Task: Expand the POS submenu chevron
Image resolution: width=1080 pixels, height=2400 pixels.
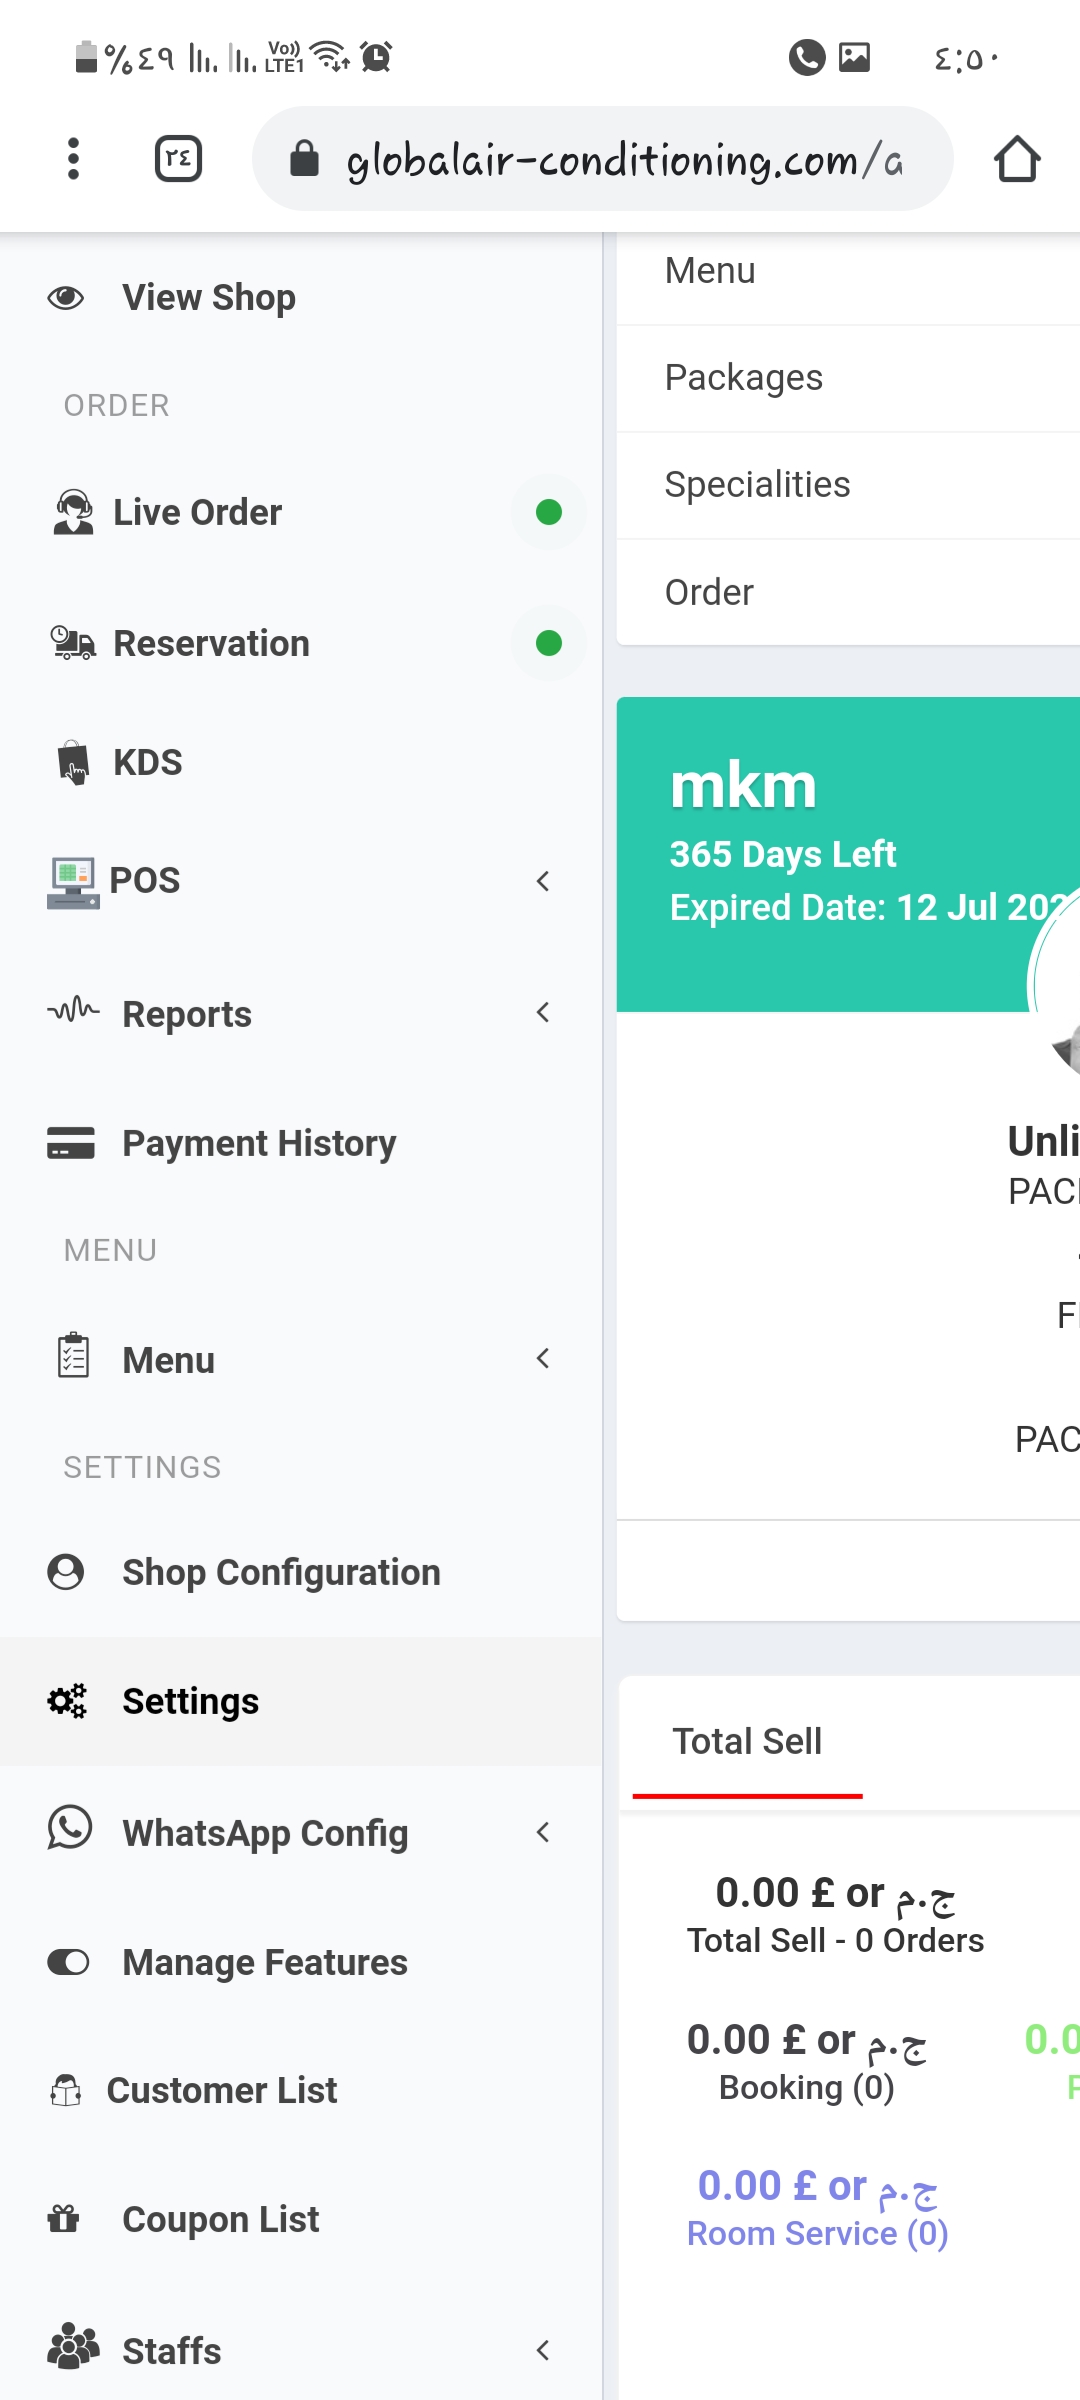Action: coord(543,881)
